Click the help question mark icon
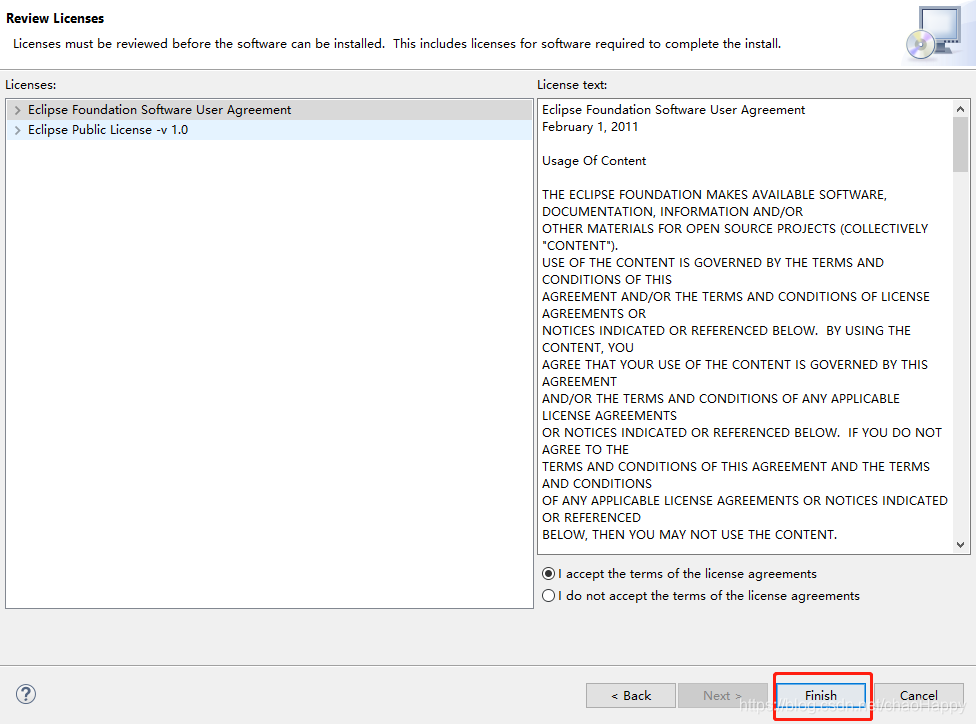 pos(26,693)
